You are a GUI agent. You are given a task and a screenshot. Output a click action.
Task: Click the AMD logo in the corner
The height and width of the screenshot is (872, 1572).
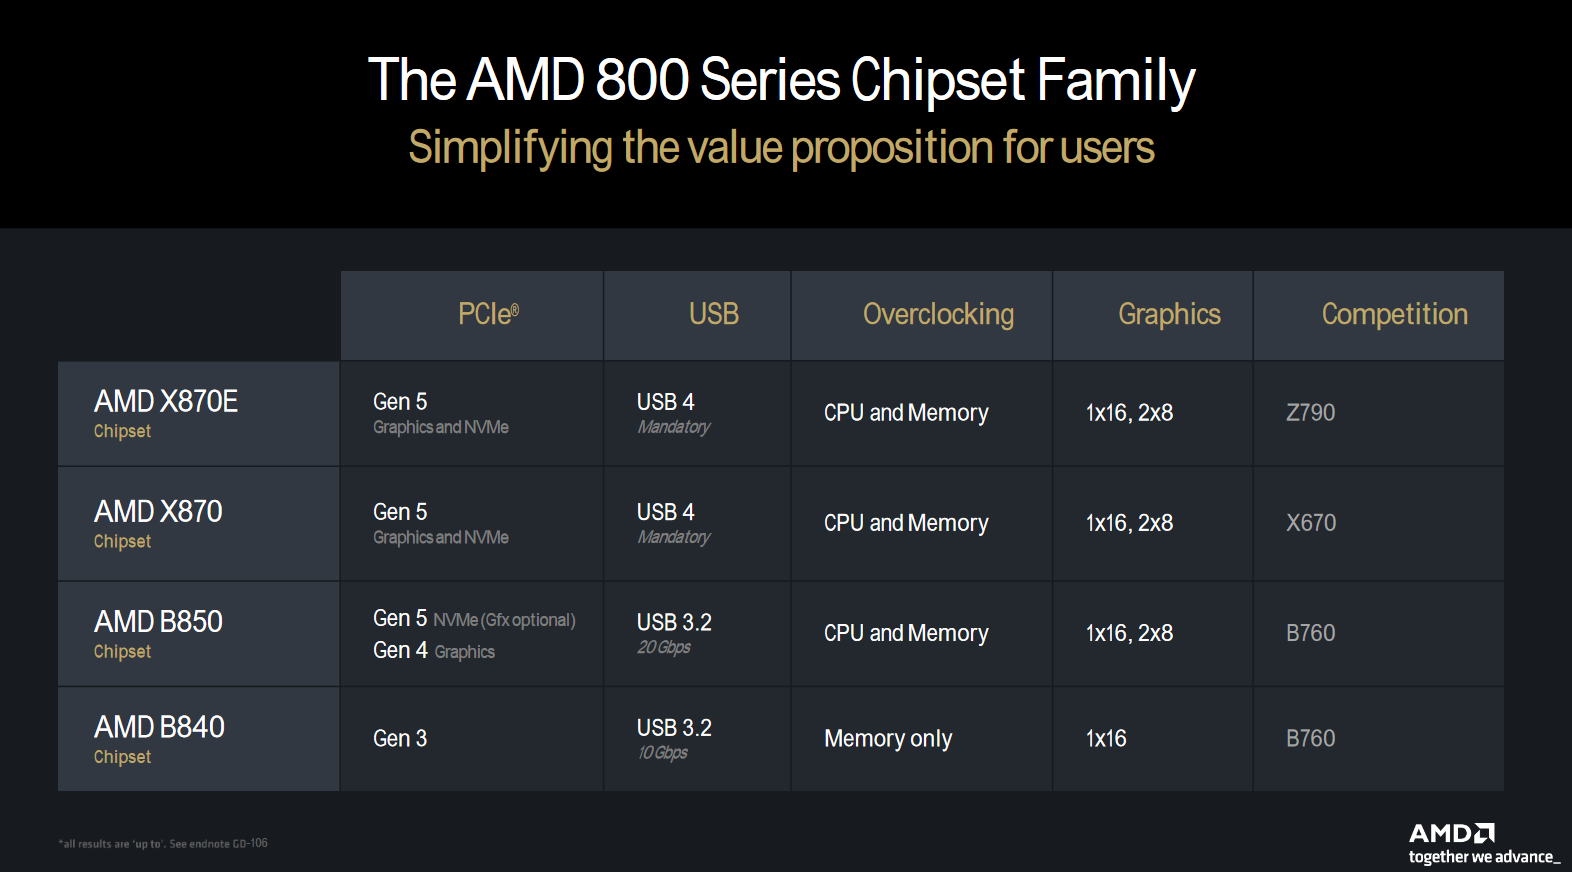point(1451,833)
